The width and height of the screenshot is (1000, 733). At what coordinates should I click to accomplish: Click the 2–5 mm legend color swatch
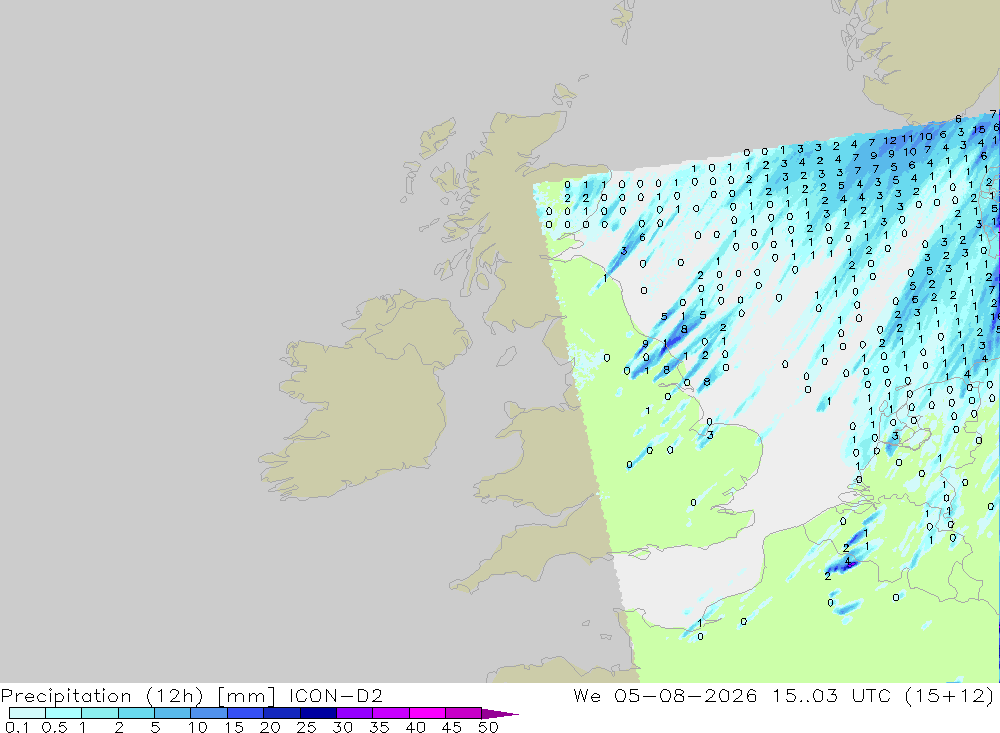click(x=136, y=713)
